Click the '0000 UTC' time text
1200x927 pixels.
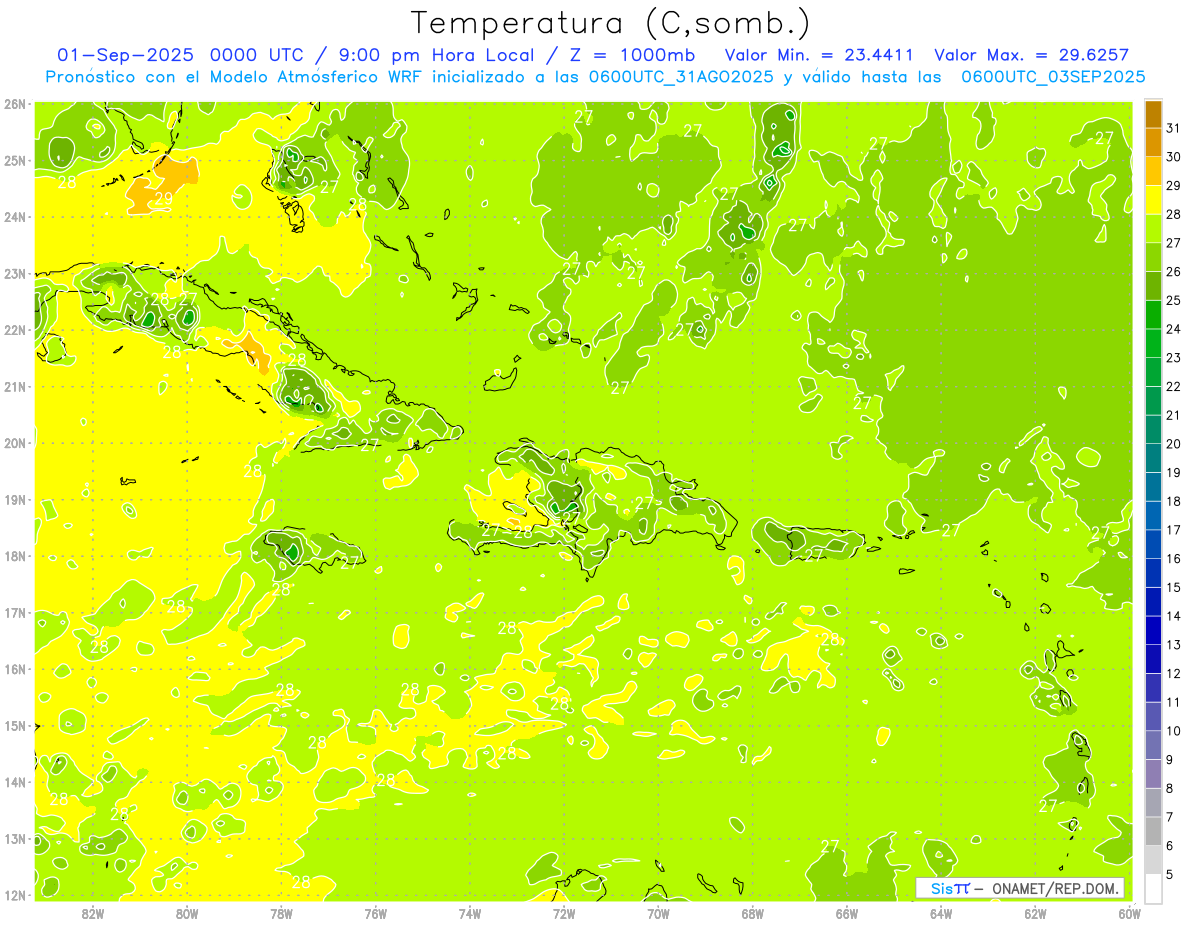(x=256, y=55)
